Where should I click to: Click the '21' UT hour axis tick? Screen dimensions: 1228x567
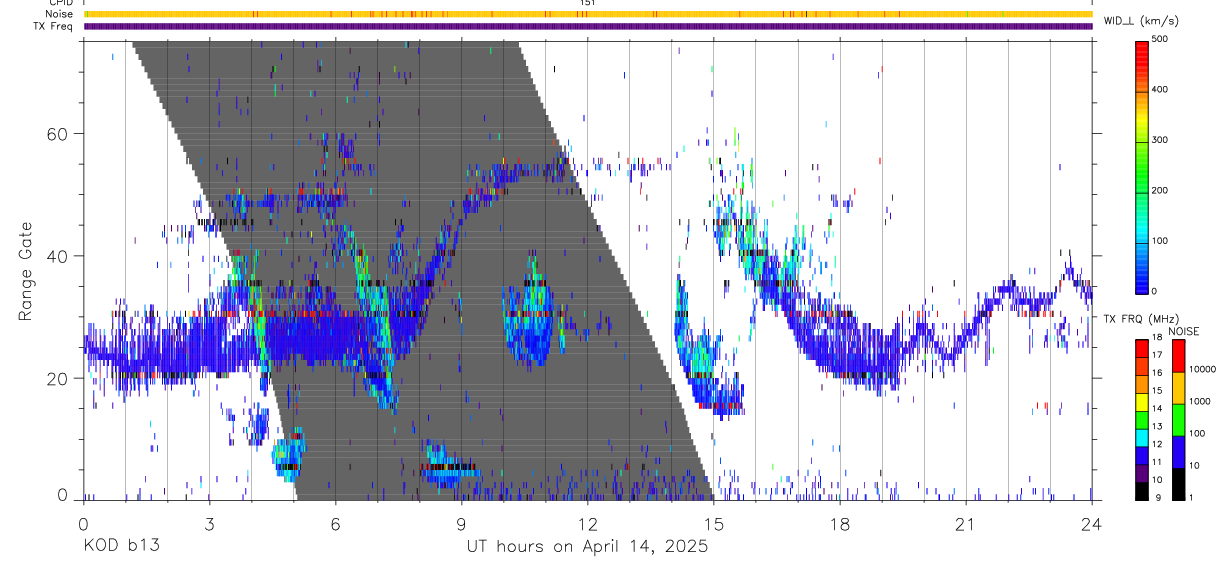click(966, 523)
